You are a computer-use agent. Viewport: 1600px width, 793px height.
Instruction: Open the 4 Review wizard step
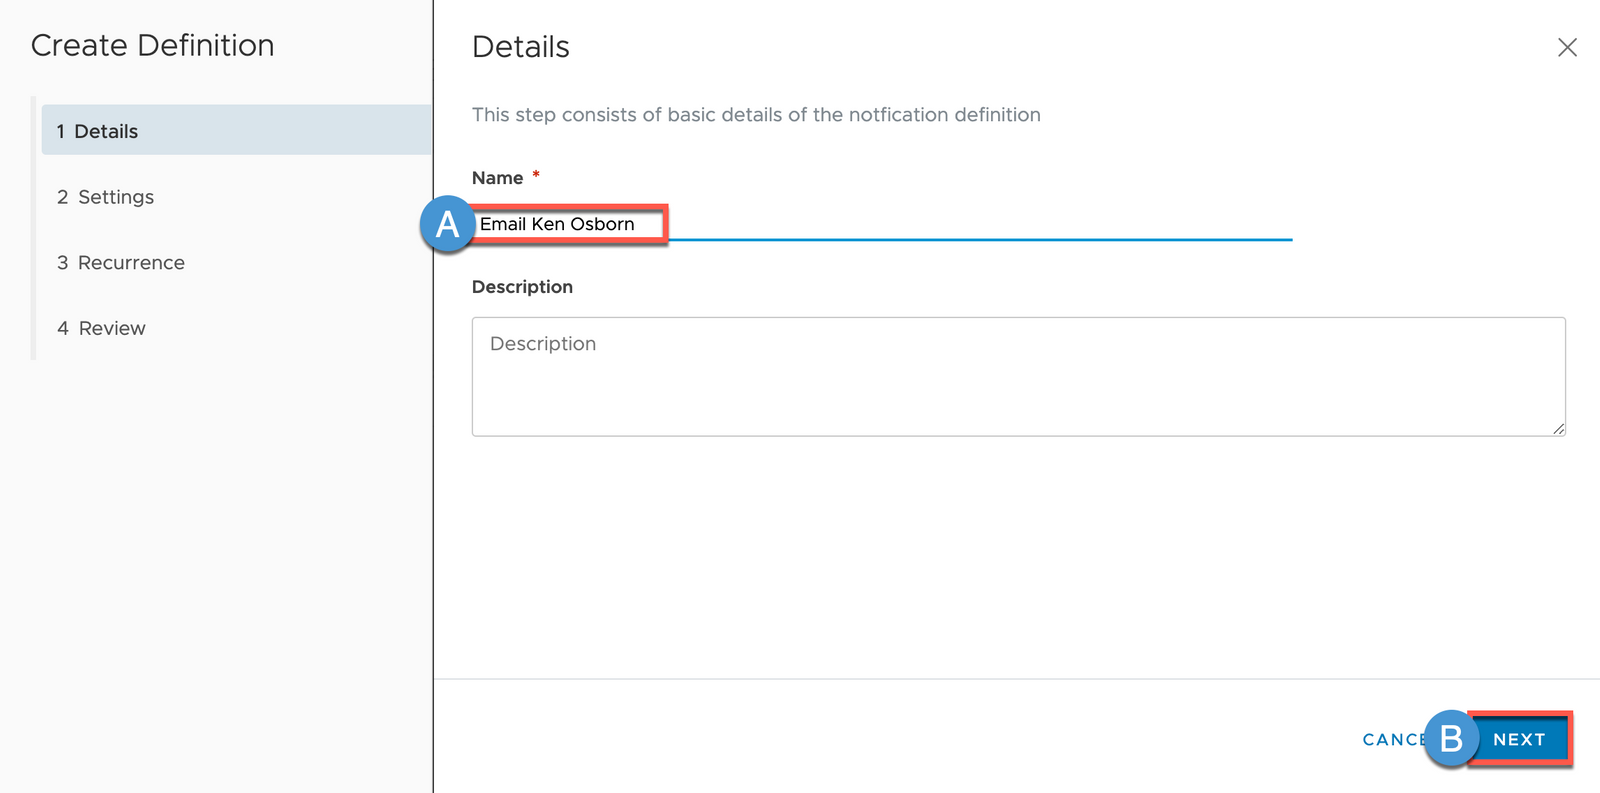coord(102,328)
